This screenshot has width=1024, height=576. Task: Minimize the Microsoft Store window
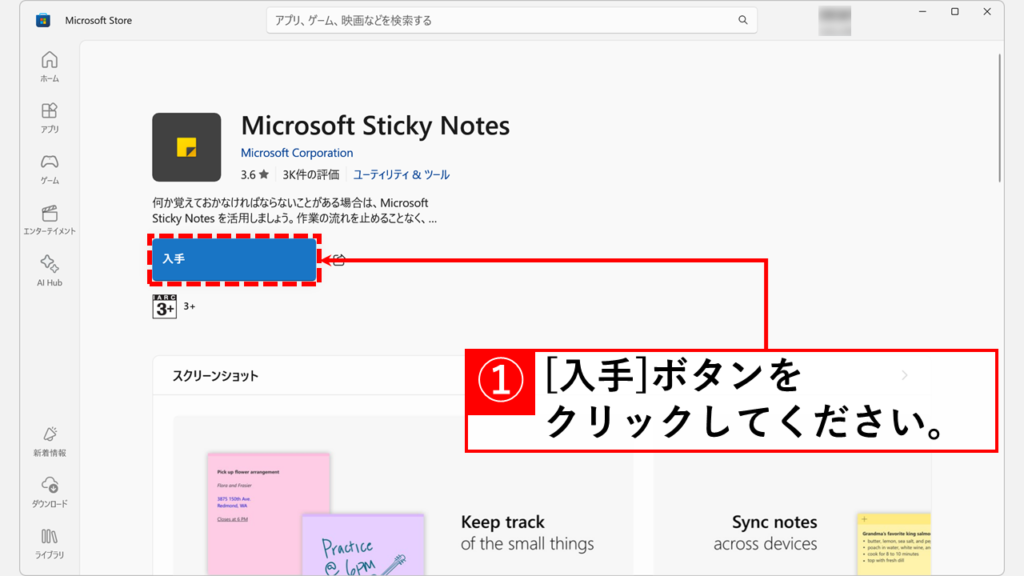point(922,12)
